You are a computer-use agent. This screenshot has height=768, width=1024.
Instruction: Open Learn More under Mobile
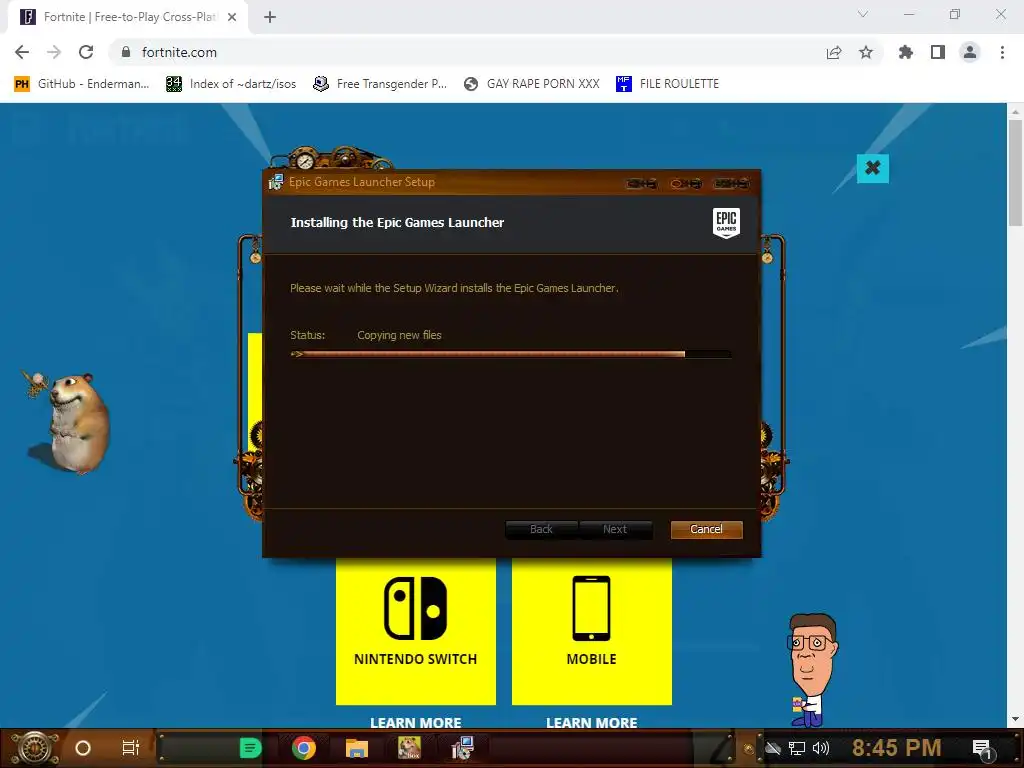pyautogui.click(x=592, y=722)
